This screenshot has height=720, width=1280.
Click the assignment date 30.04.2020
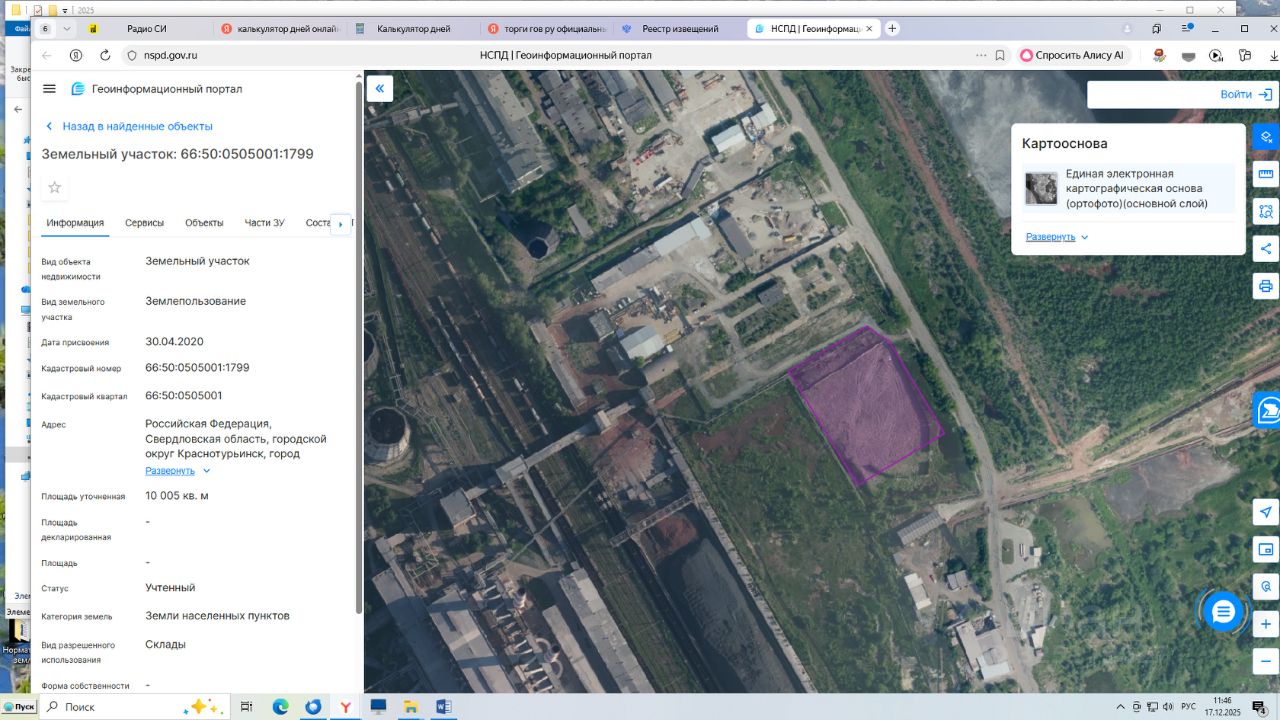(x=174, y=342)
